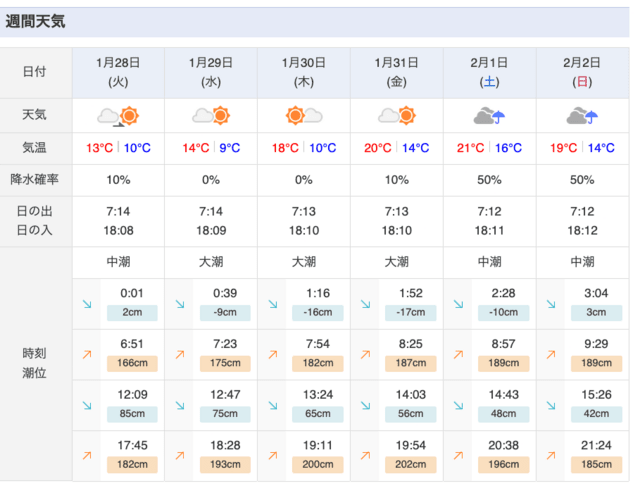Click the falling tide arrow beside 13:24
The width and height of the screenshot is (640, 486).
click(273, 406)
